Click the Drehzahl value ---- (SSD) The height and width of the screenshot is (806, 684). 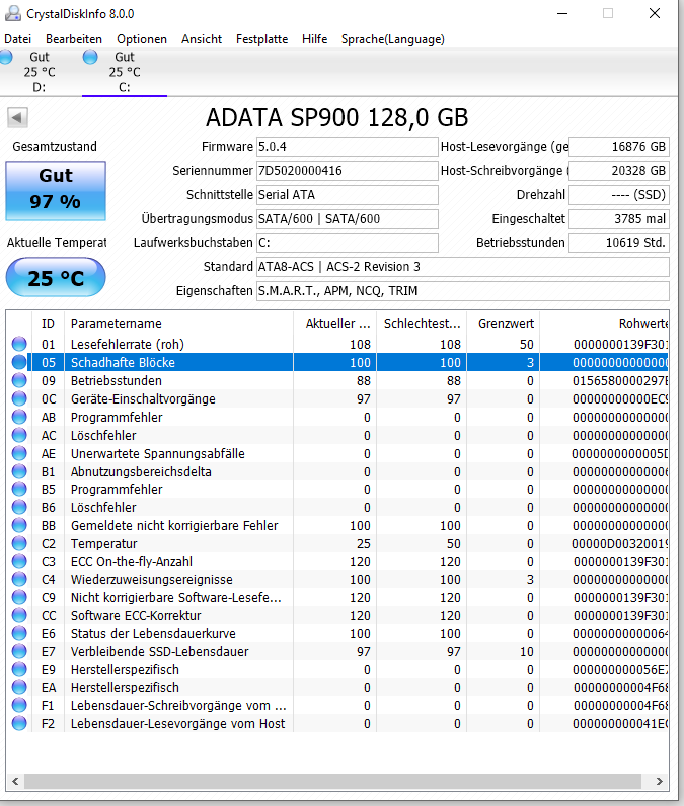click(x=619, y=195)
